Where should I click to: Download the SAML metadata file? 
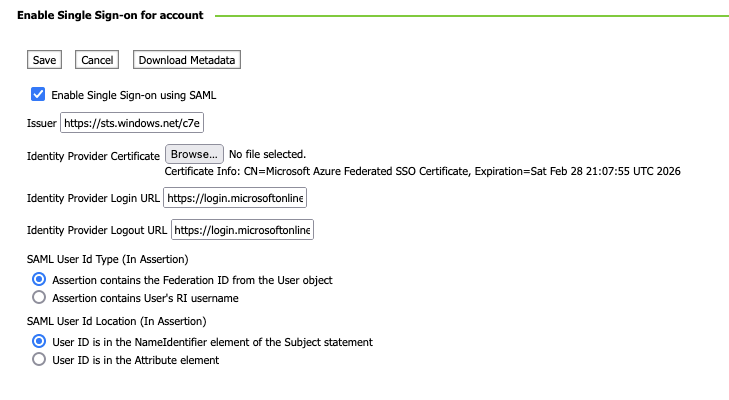pos(187,60)
